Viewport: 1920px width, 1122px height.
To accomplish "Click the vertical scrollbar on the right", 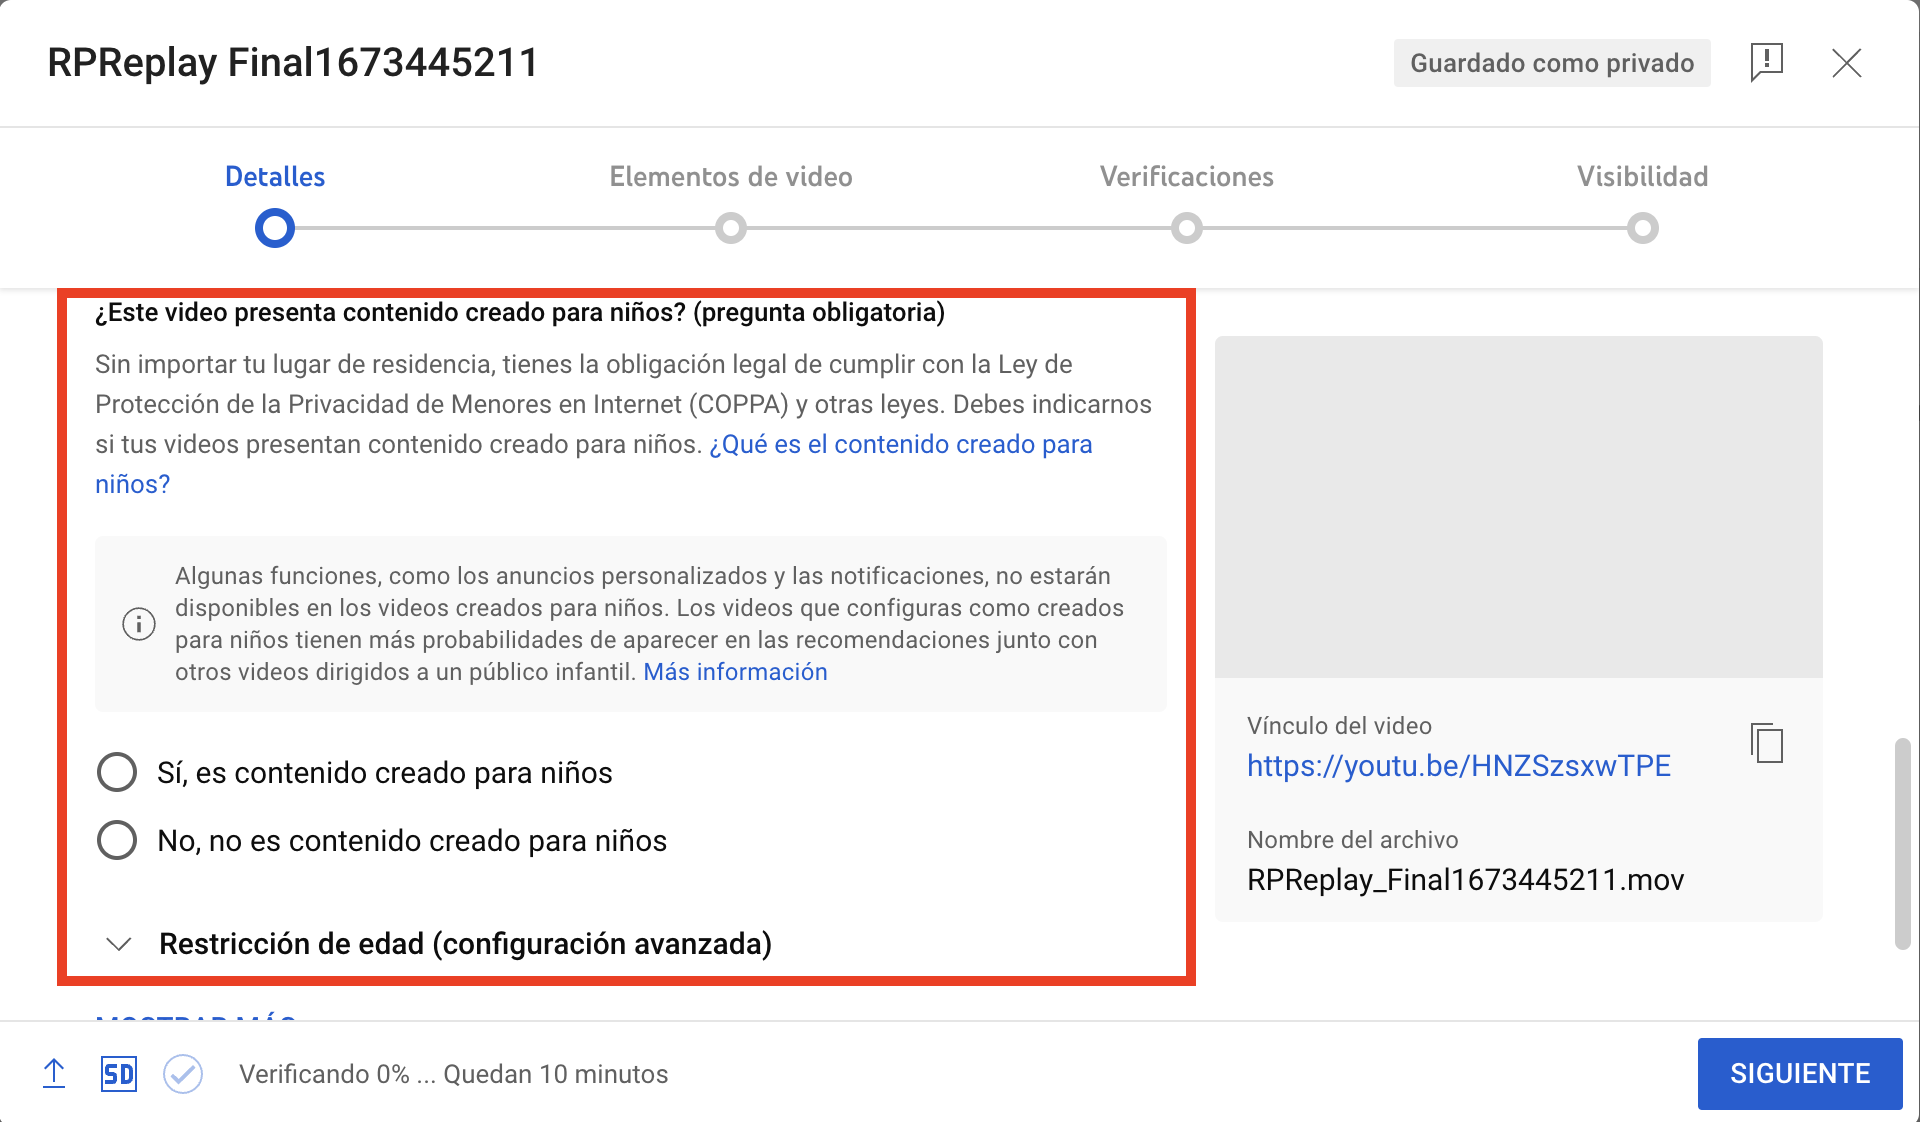I will click(x=1902, y=843).
